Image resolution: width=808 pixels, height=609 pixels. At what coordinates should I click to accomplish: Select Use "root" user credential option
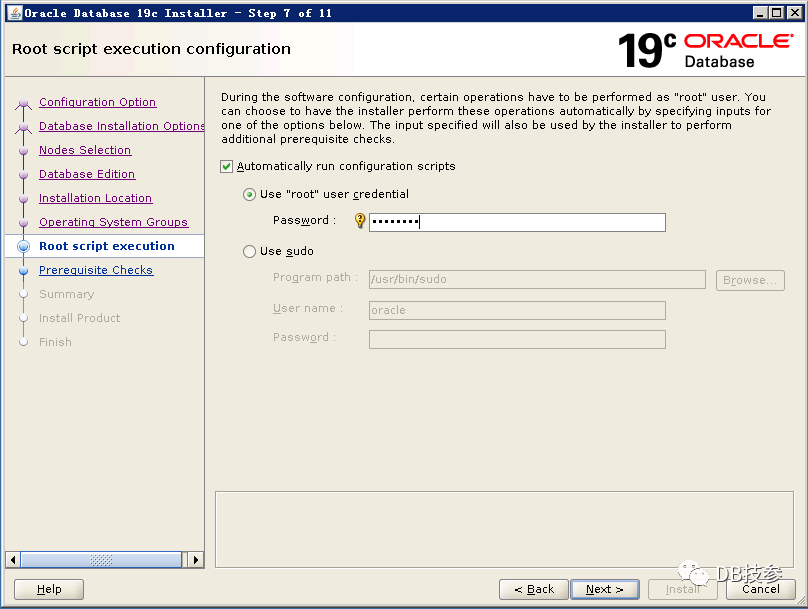coord(250,194)
